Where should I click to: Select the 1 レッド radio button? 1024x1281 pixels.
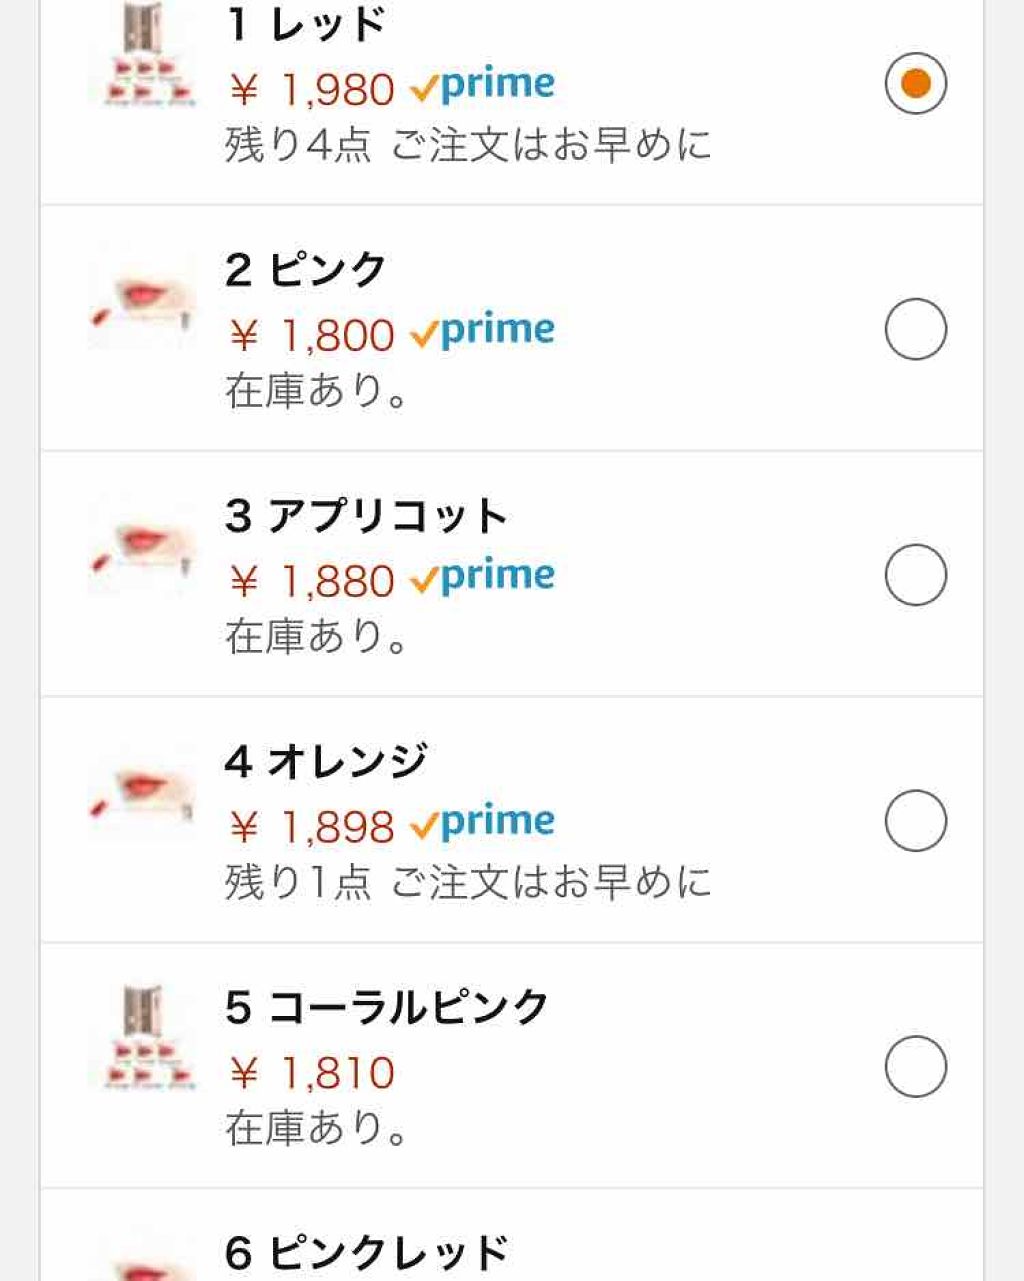[915, 83]
